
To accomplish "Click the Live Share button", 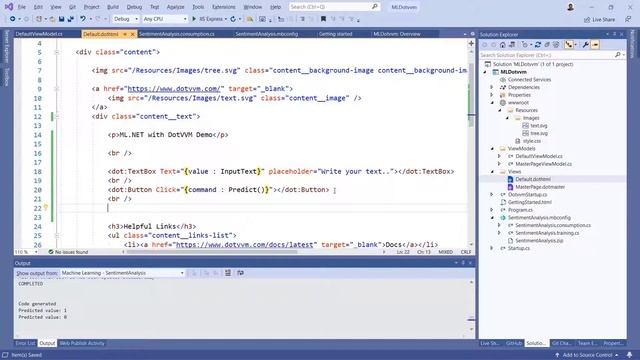I will (x=600, y=19).
